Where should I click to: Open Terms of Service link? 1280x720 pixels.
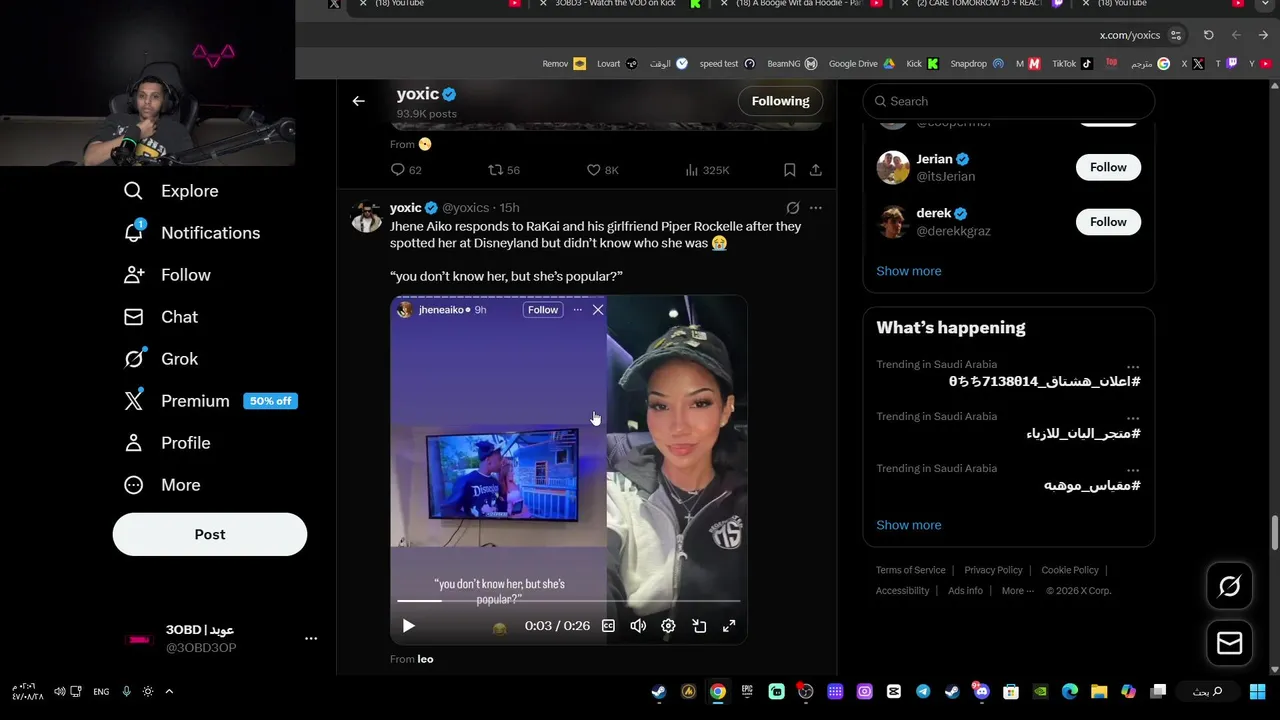pos(911,570)
